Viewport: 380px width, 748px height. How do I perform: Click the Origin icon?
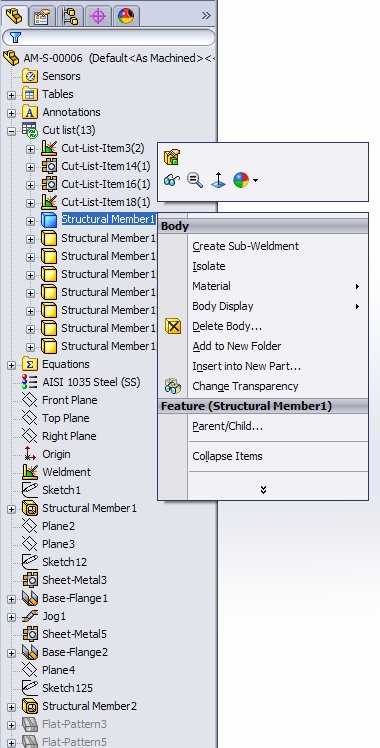(x=30, y=454)
